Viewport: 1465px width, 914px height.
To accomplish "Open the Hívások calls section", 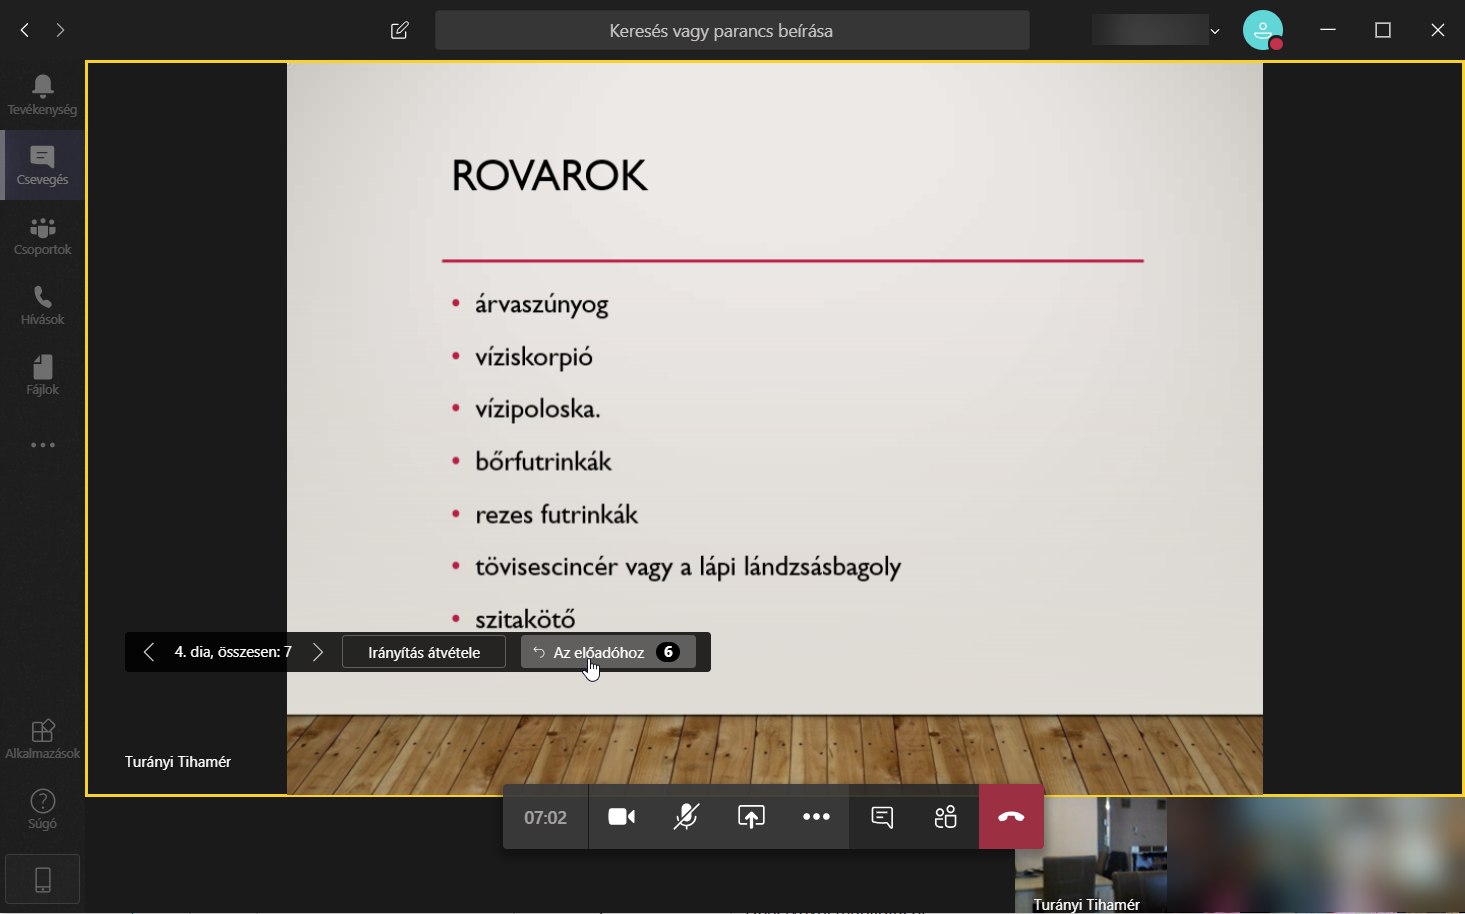I will coord(42,306).
